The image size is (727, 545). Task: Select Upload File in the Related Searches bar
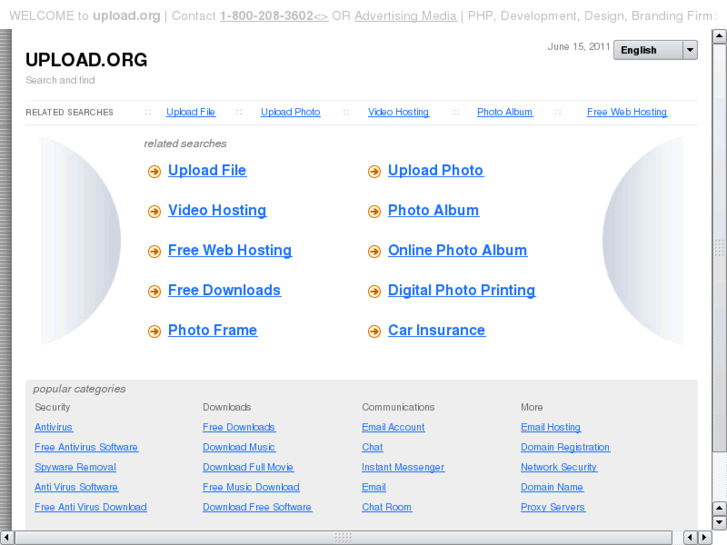tap(191, 112)
